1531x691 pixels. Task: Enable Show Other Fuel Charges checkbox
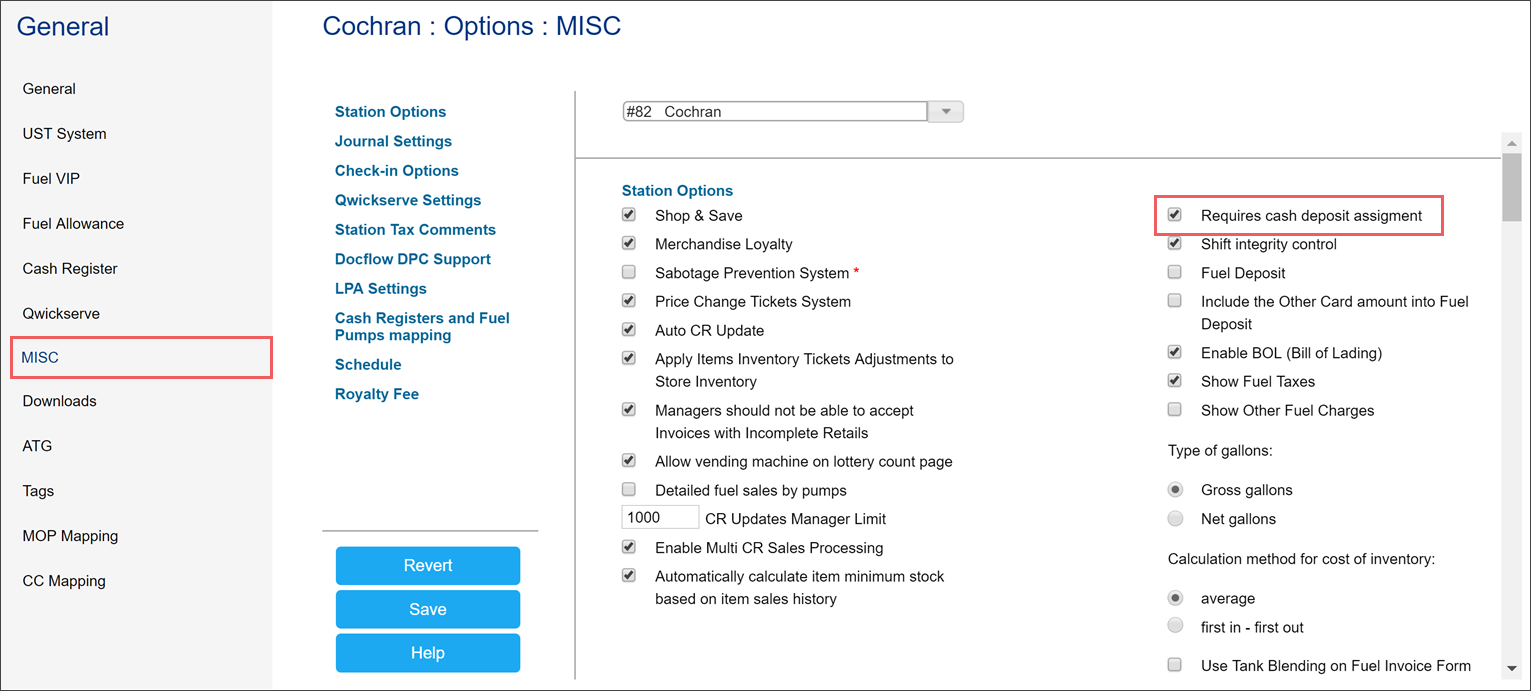(x=1175, y=410)
